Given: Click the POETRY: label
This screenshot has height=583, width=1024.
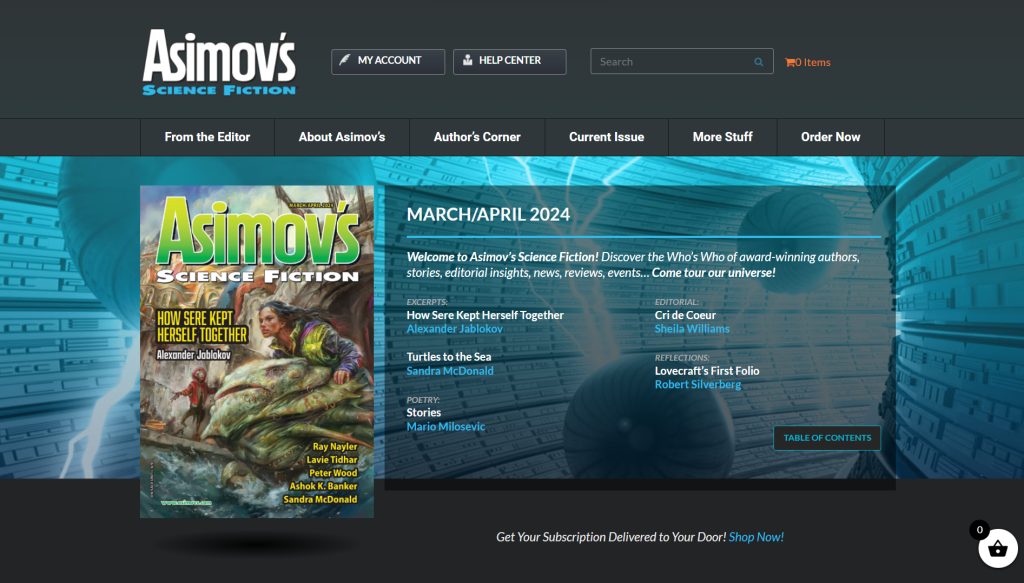Looking at the screenshot, I should 423,400.
